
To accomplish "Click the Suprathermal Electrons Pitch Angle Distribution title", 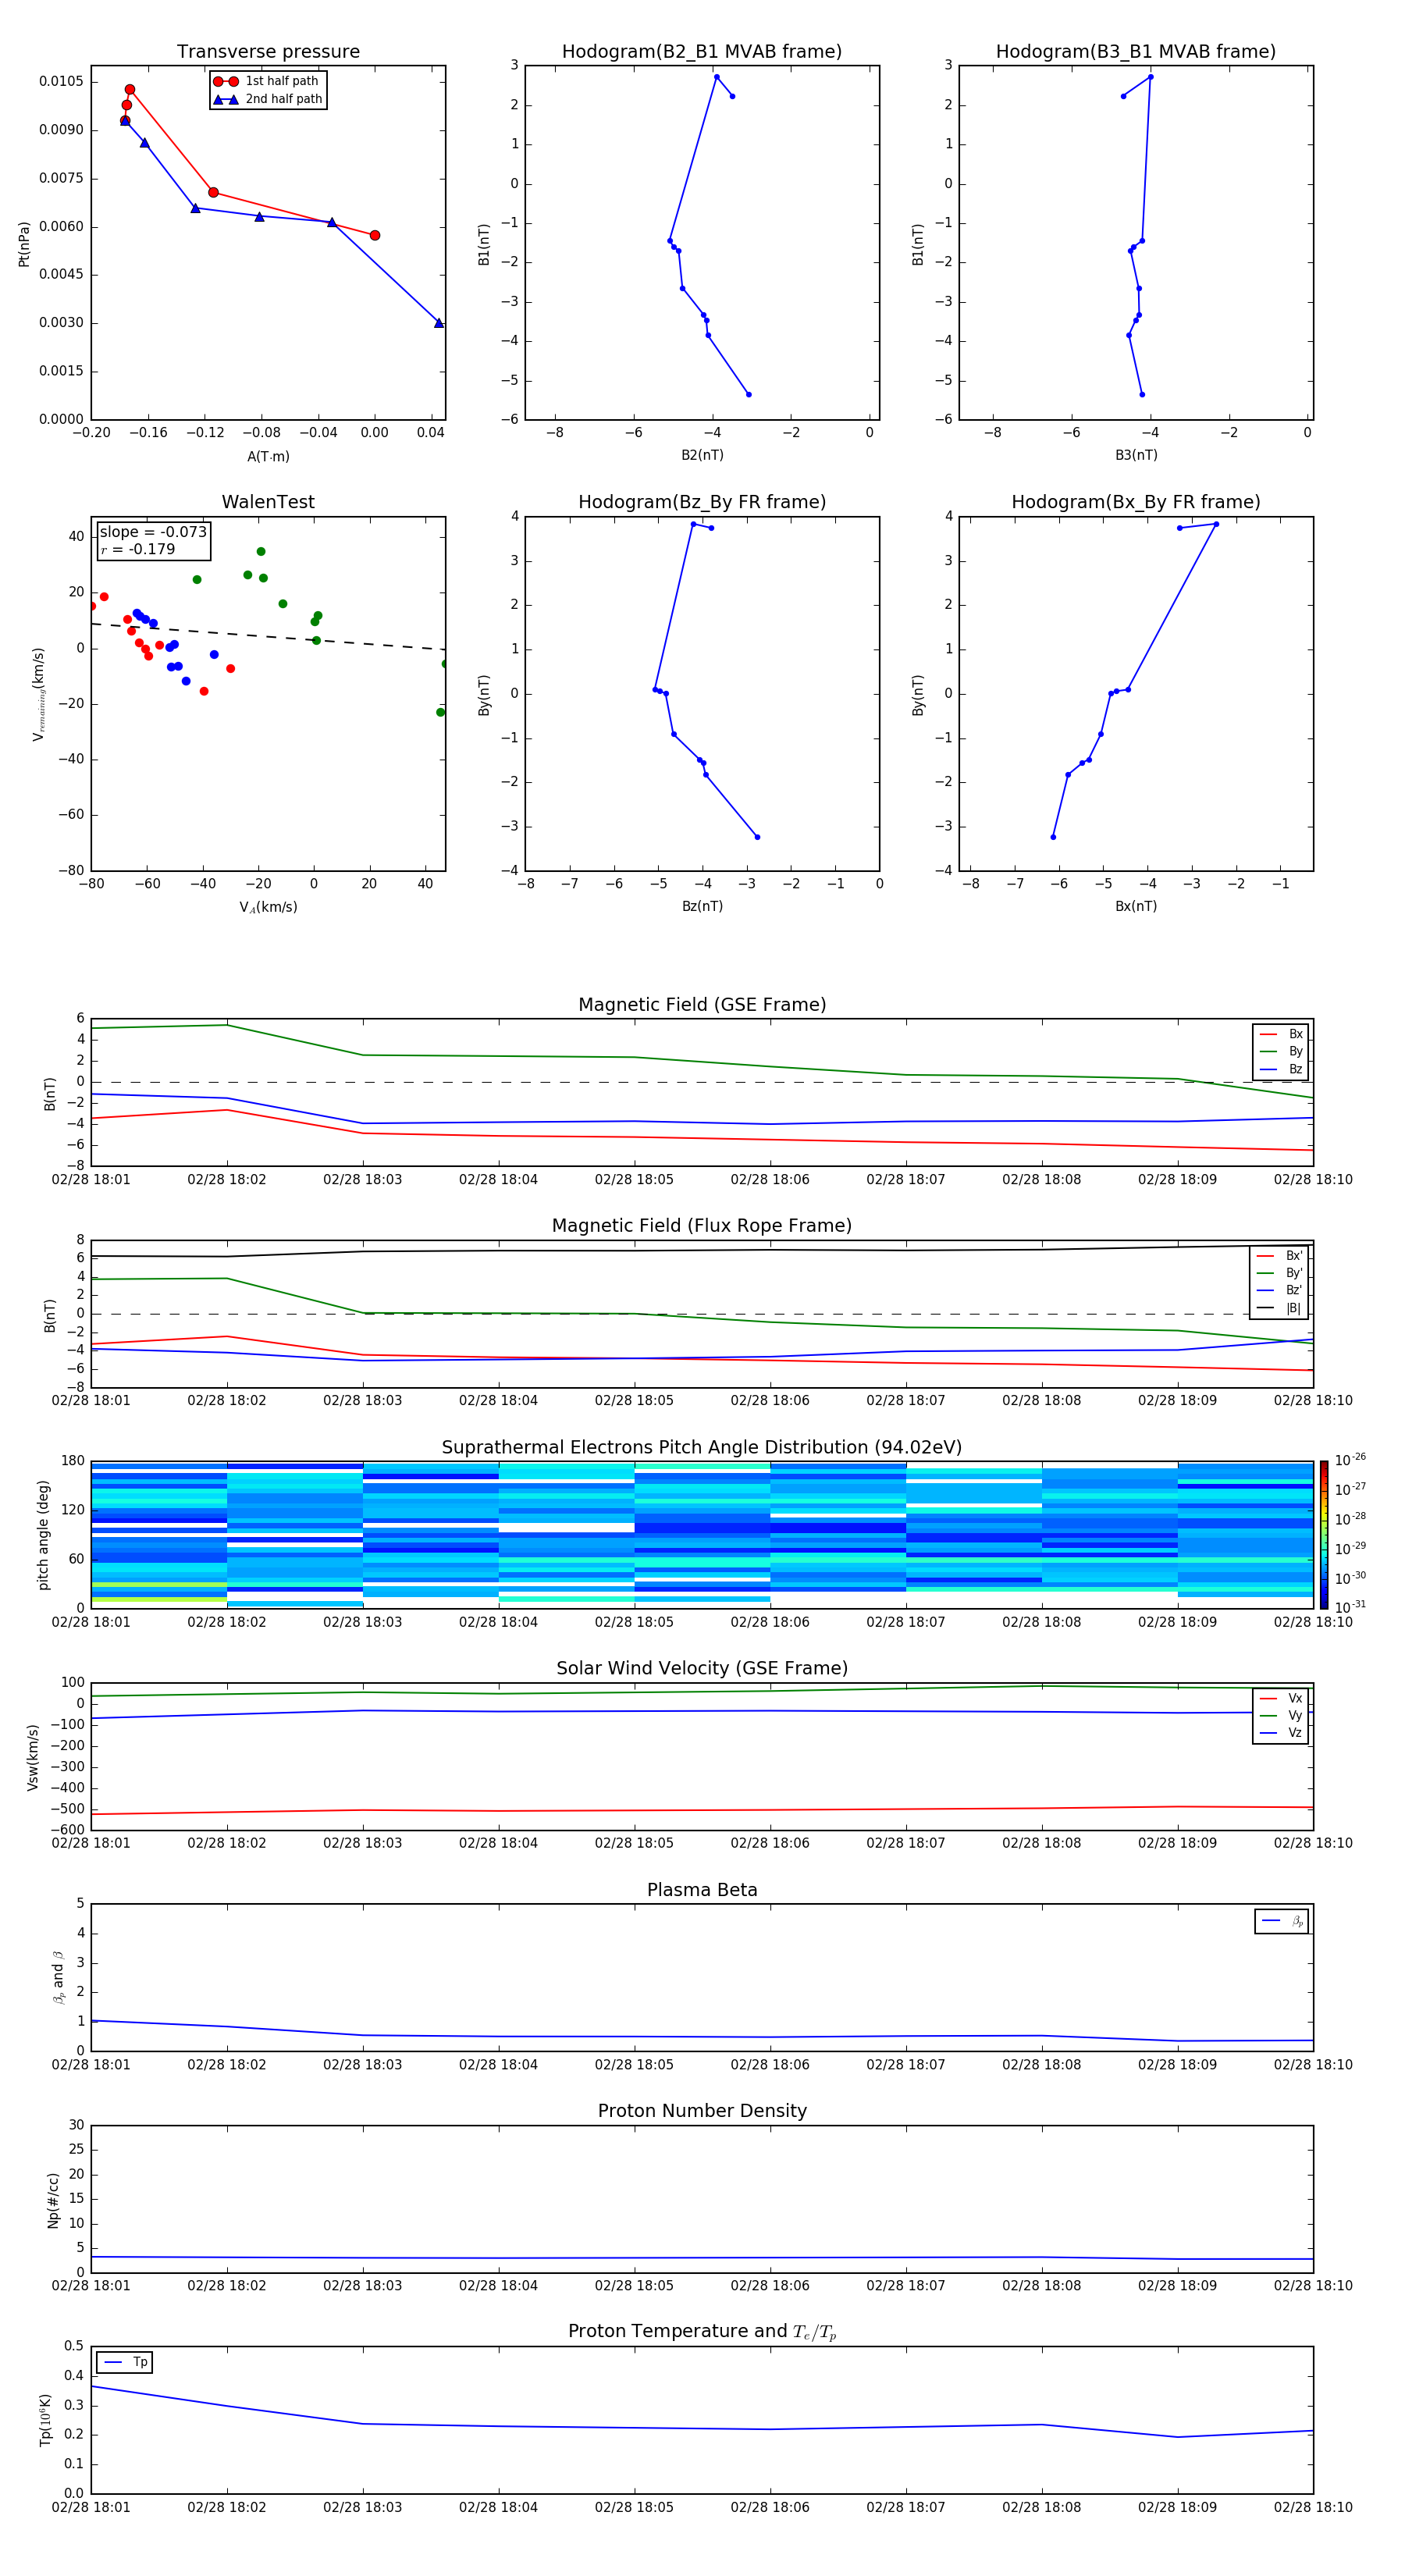I will tap(702, 1447).
